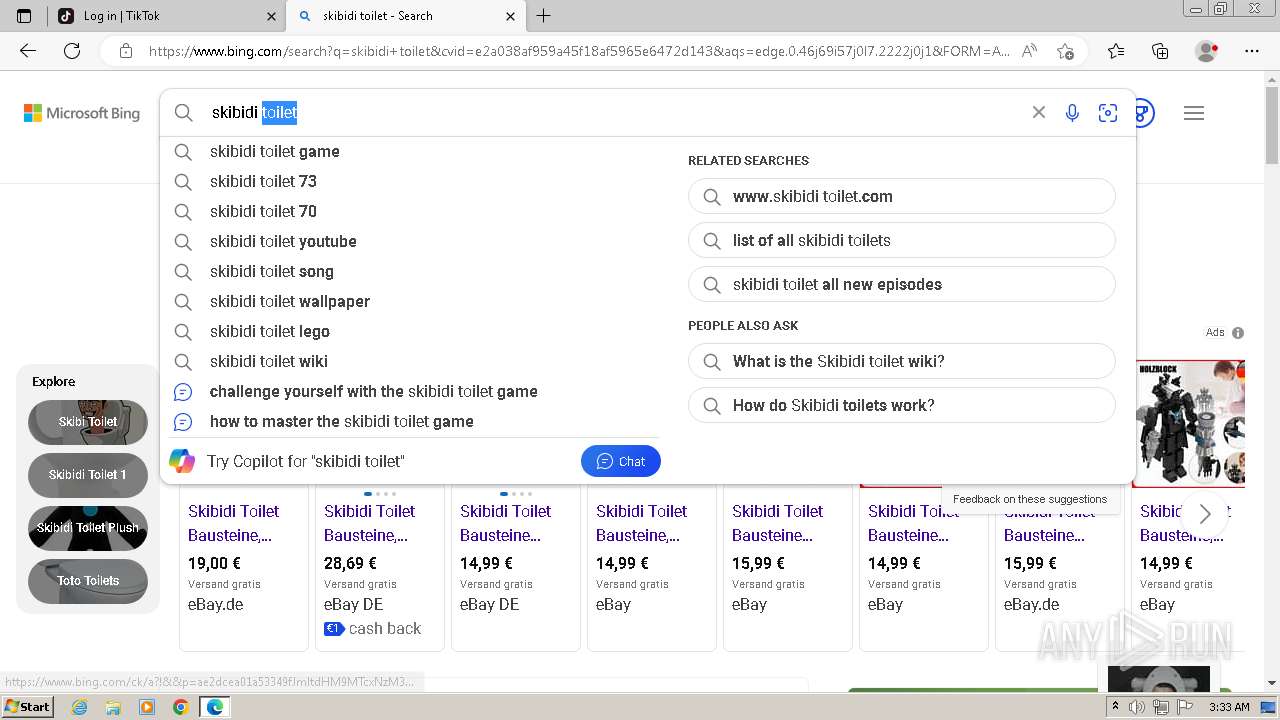Open Explore item Skibi Toilet
The height and width of the screenshot is (720, 1280).
click(88, 422)
